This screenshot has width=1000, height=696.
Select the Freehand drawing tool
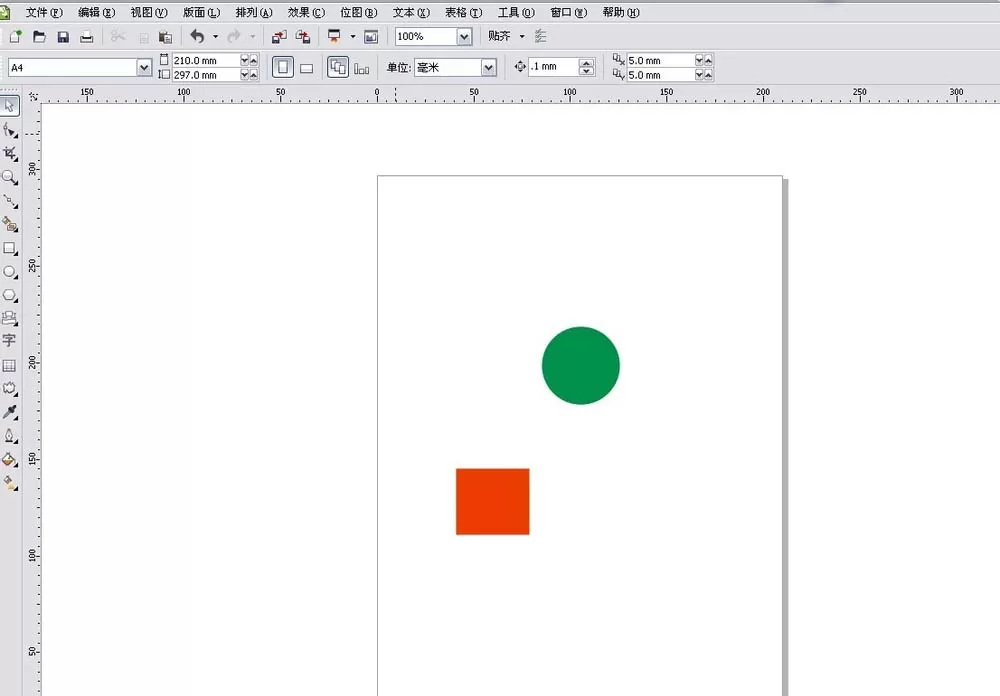[x=10, y=201]
